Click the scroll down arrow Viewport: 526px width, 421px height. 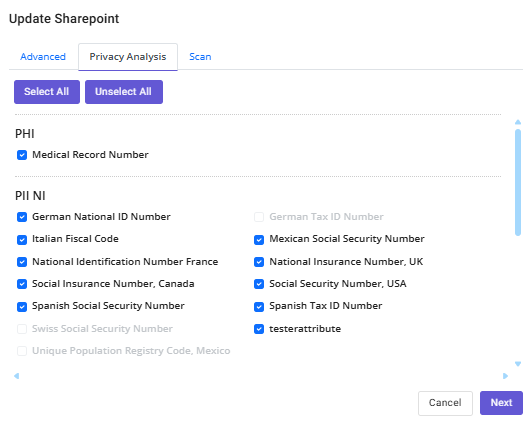518,364
